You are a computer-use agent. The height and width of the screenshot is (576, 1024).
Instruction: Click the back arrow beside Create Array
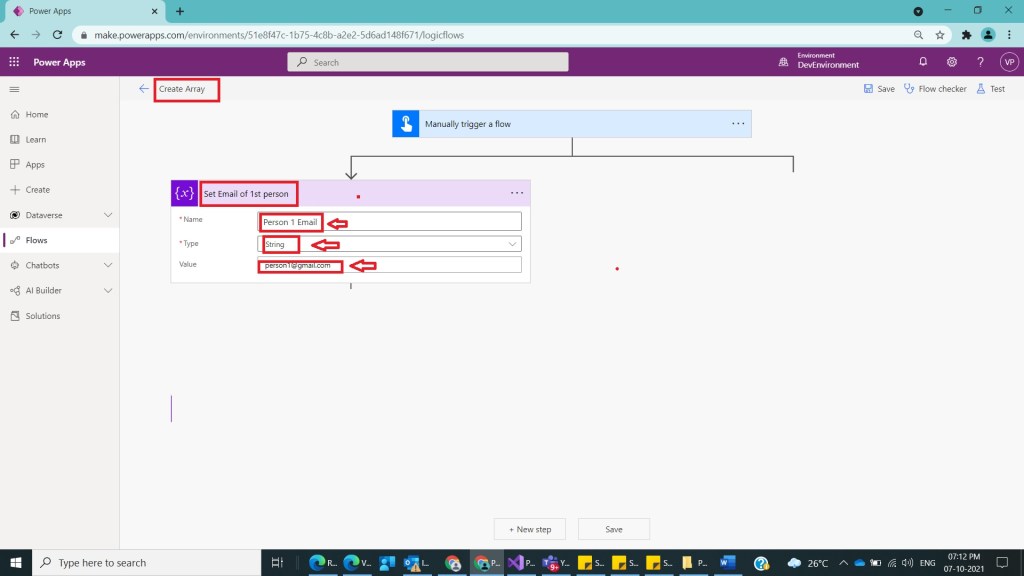tap(144, 89)
